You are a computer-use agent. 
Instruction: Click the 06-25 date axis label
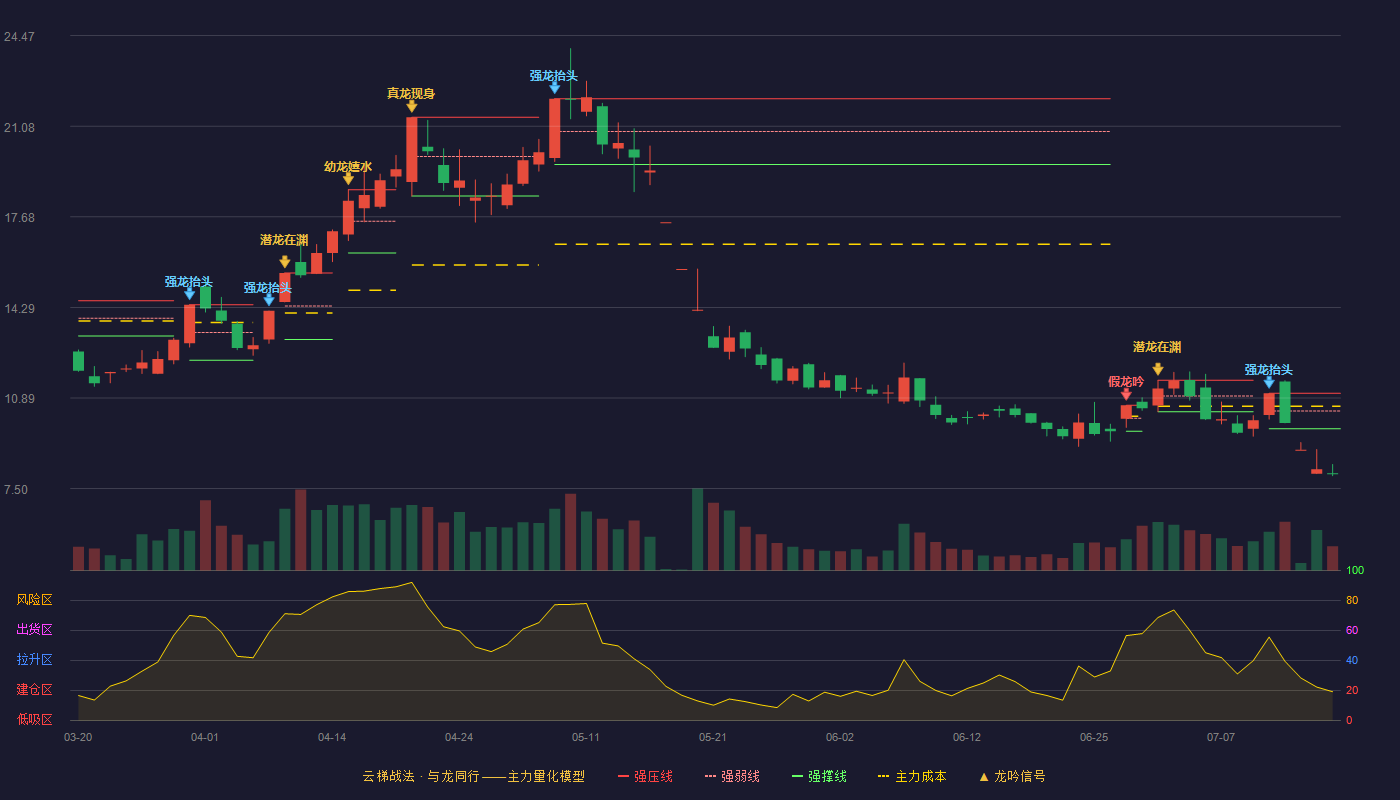pos(1094,737)
